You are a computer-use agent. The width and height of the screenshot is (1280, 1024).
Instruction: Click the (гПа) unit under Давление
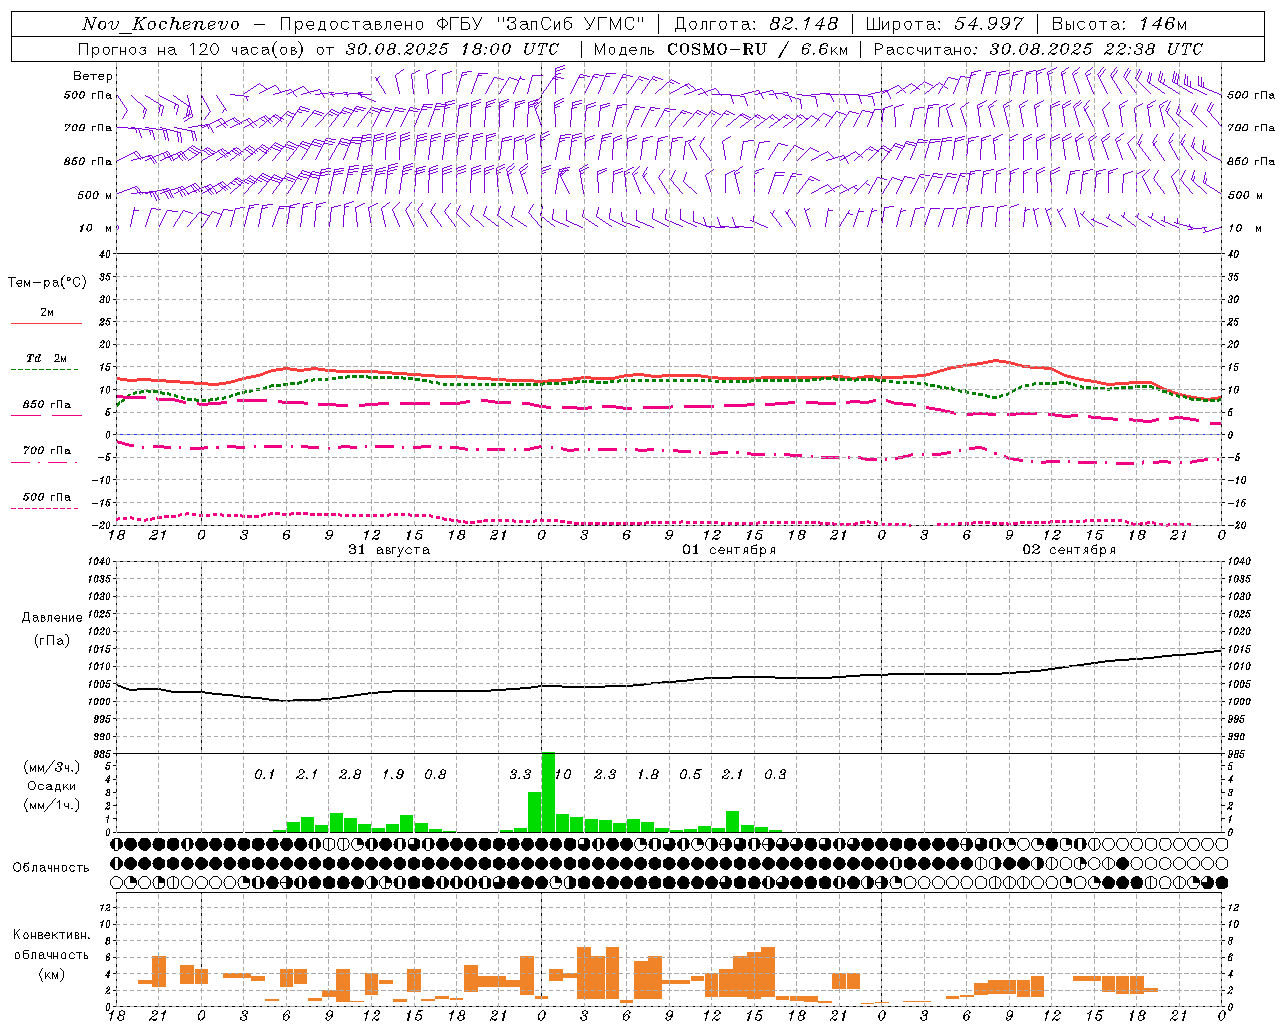click(x=52, y=641)
